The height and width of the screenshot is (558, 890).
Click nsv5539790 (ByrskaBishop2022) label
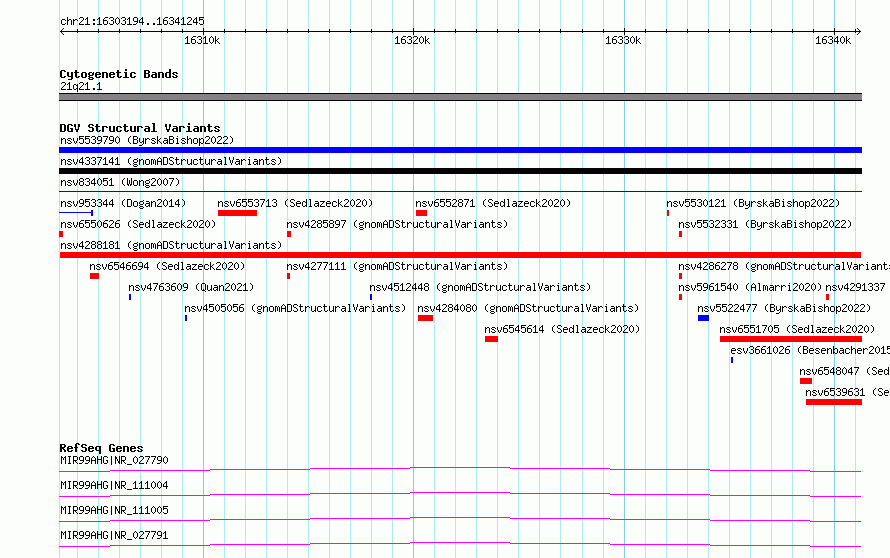(x=147, y=140)
